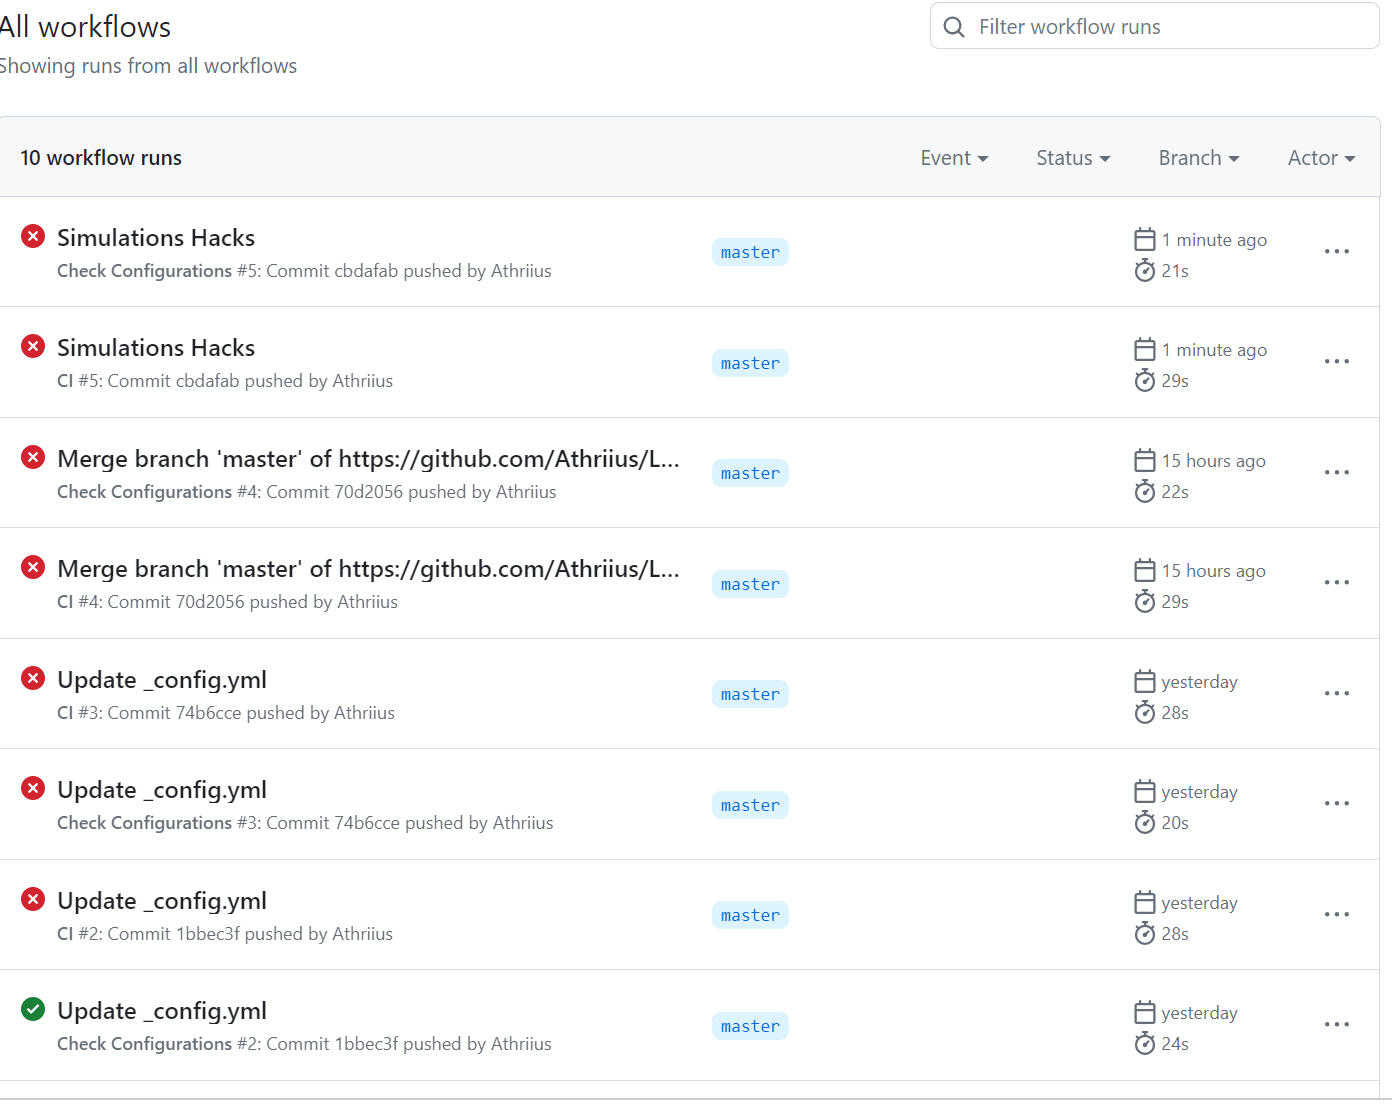The width and height of the screenshot is (1392, 1108).
Task: Click the master branch label on Check Configurations #2
Action: click(750, 1026)
